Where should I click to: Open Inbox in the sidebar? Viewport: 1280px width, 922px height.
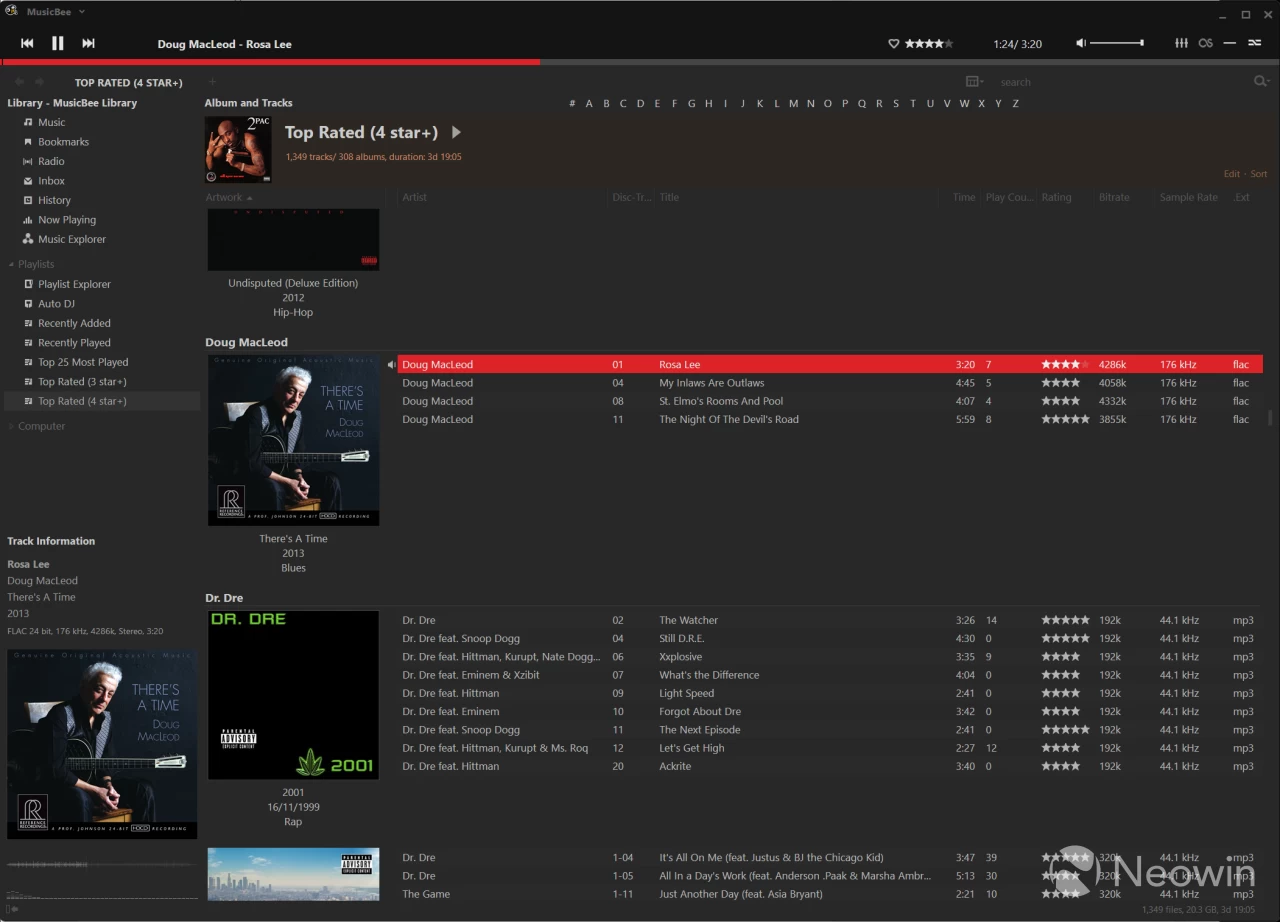tap(51, 181)
